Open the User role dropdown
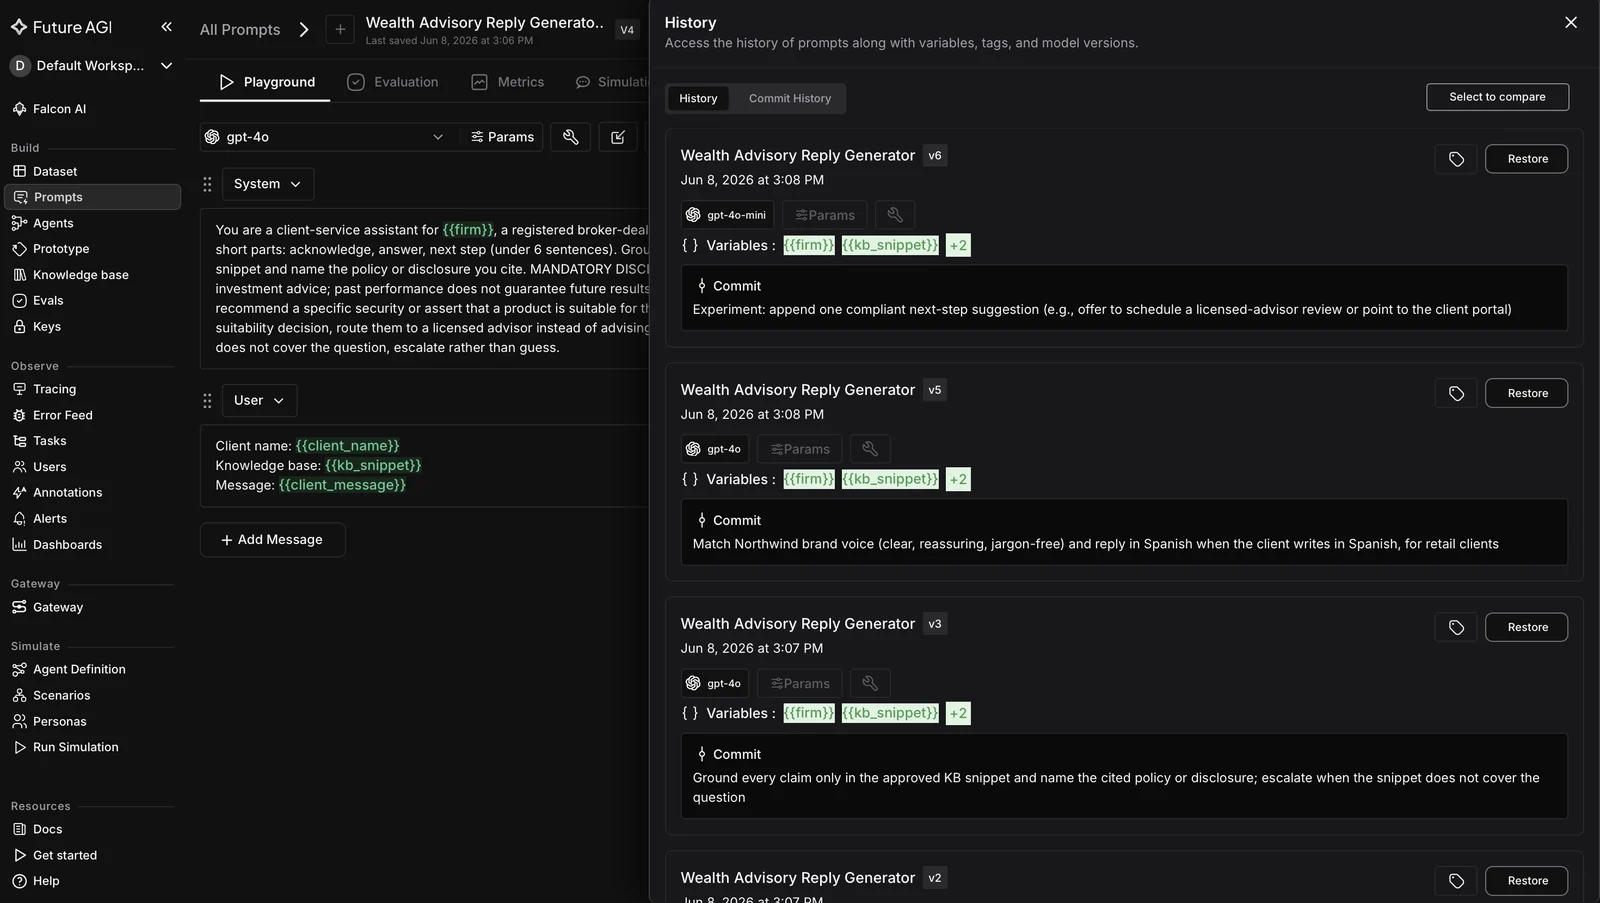 (259, 401)
